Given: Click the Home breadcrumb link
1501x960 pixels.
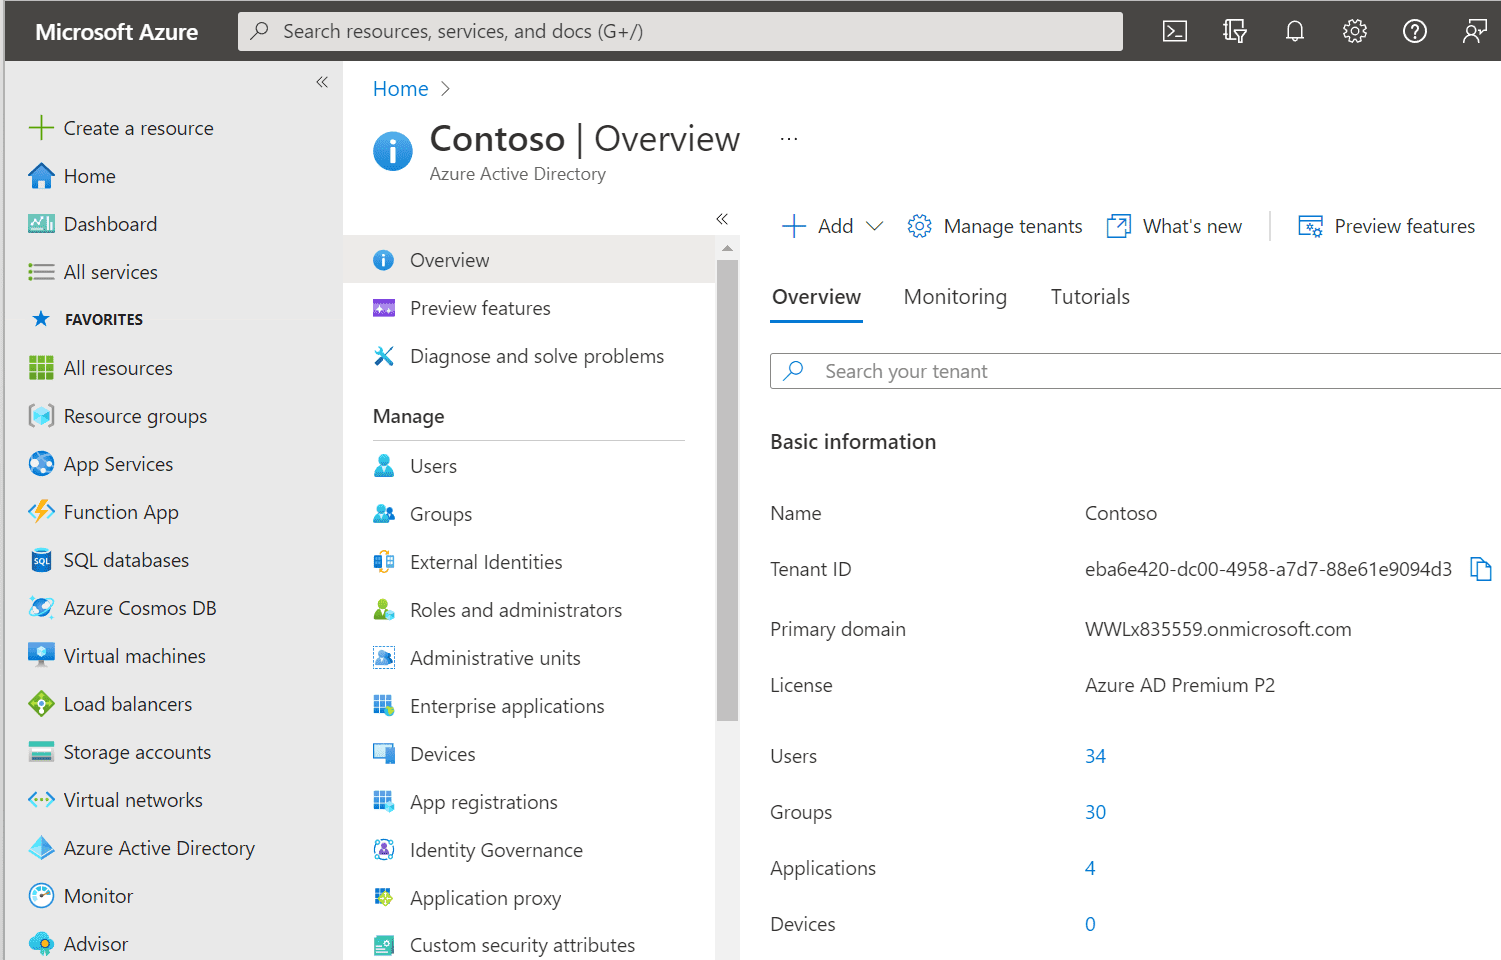Looking at the screenshot, I should coord(400,89).
